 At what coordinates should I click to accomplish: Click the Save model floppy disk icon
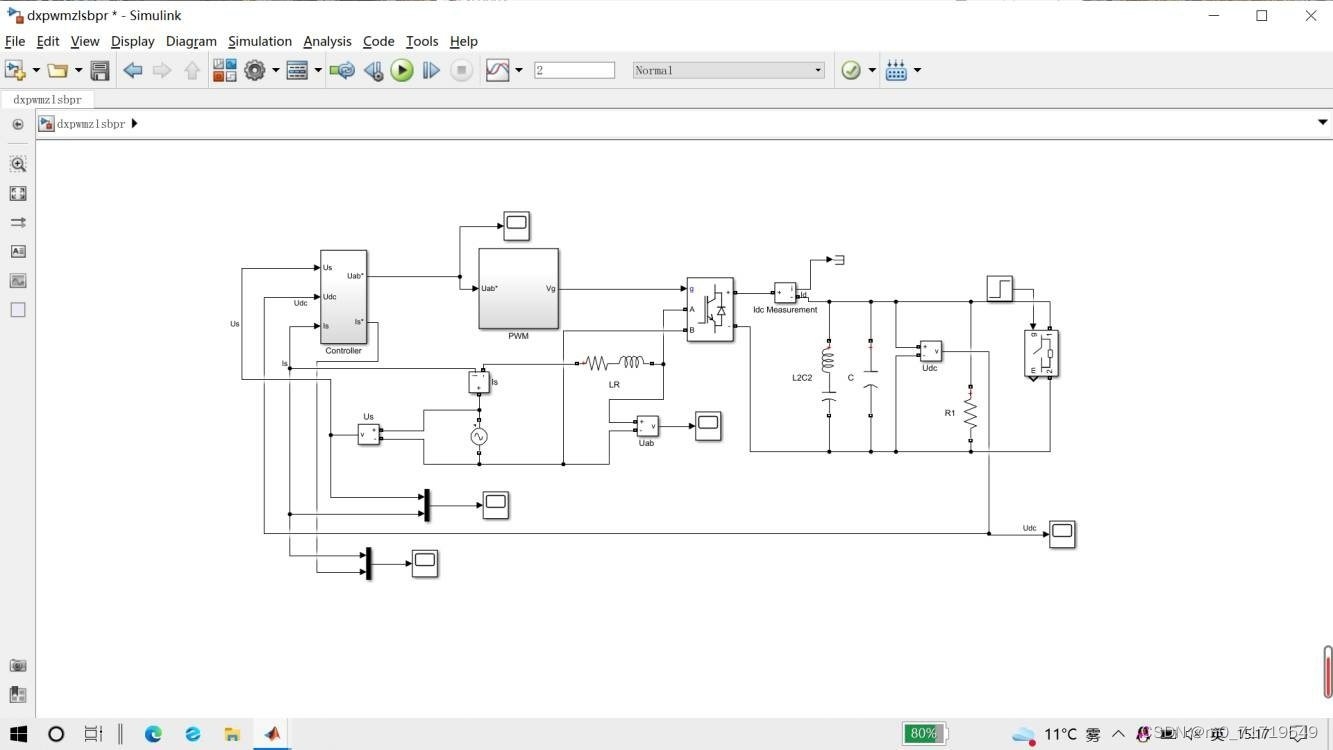(100, 70)
